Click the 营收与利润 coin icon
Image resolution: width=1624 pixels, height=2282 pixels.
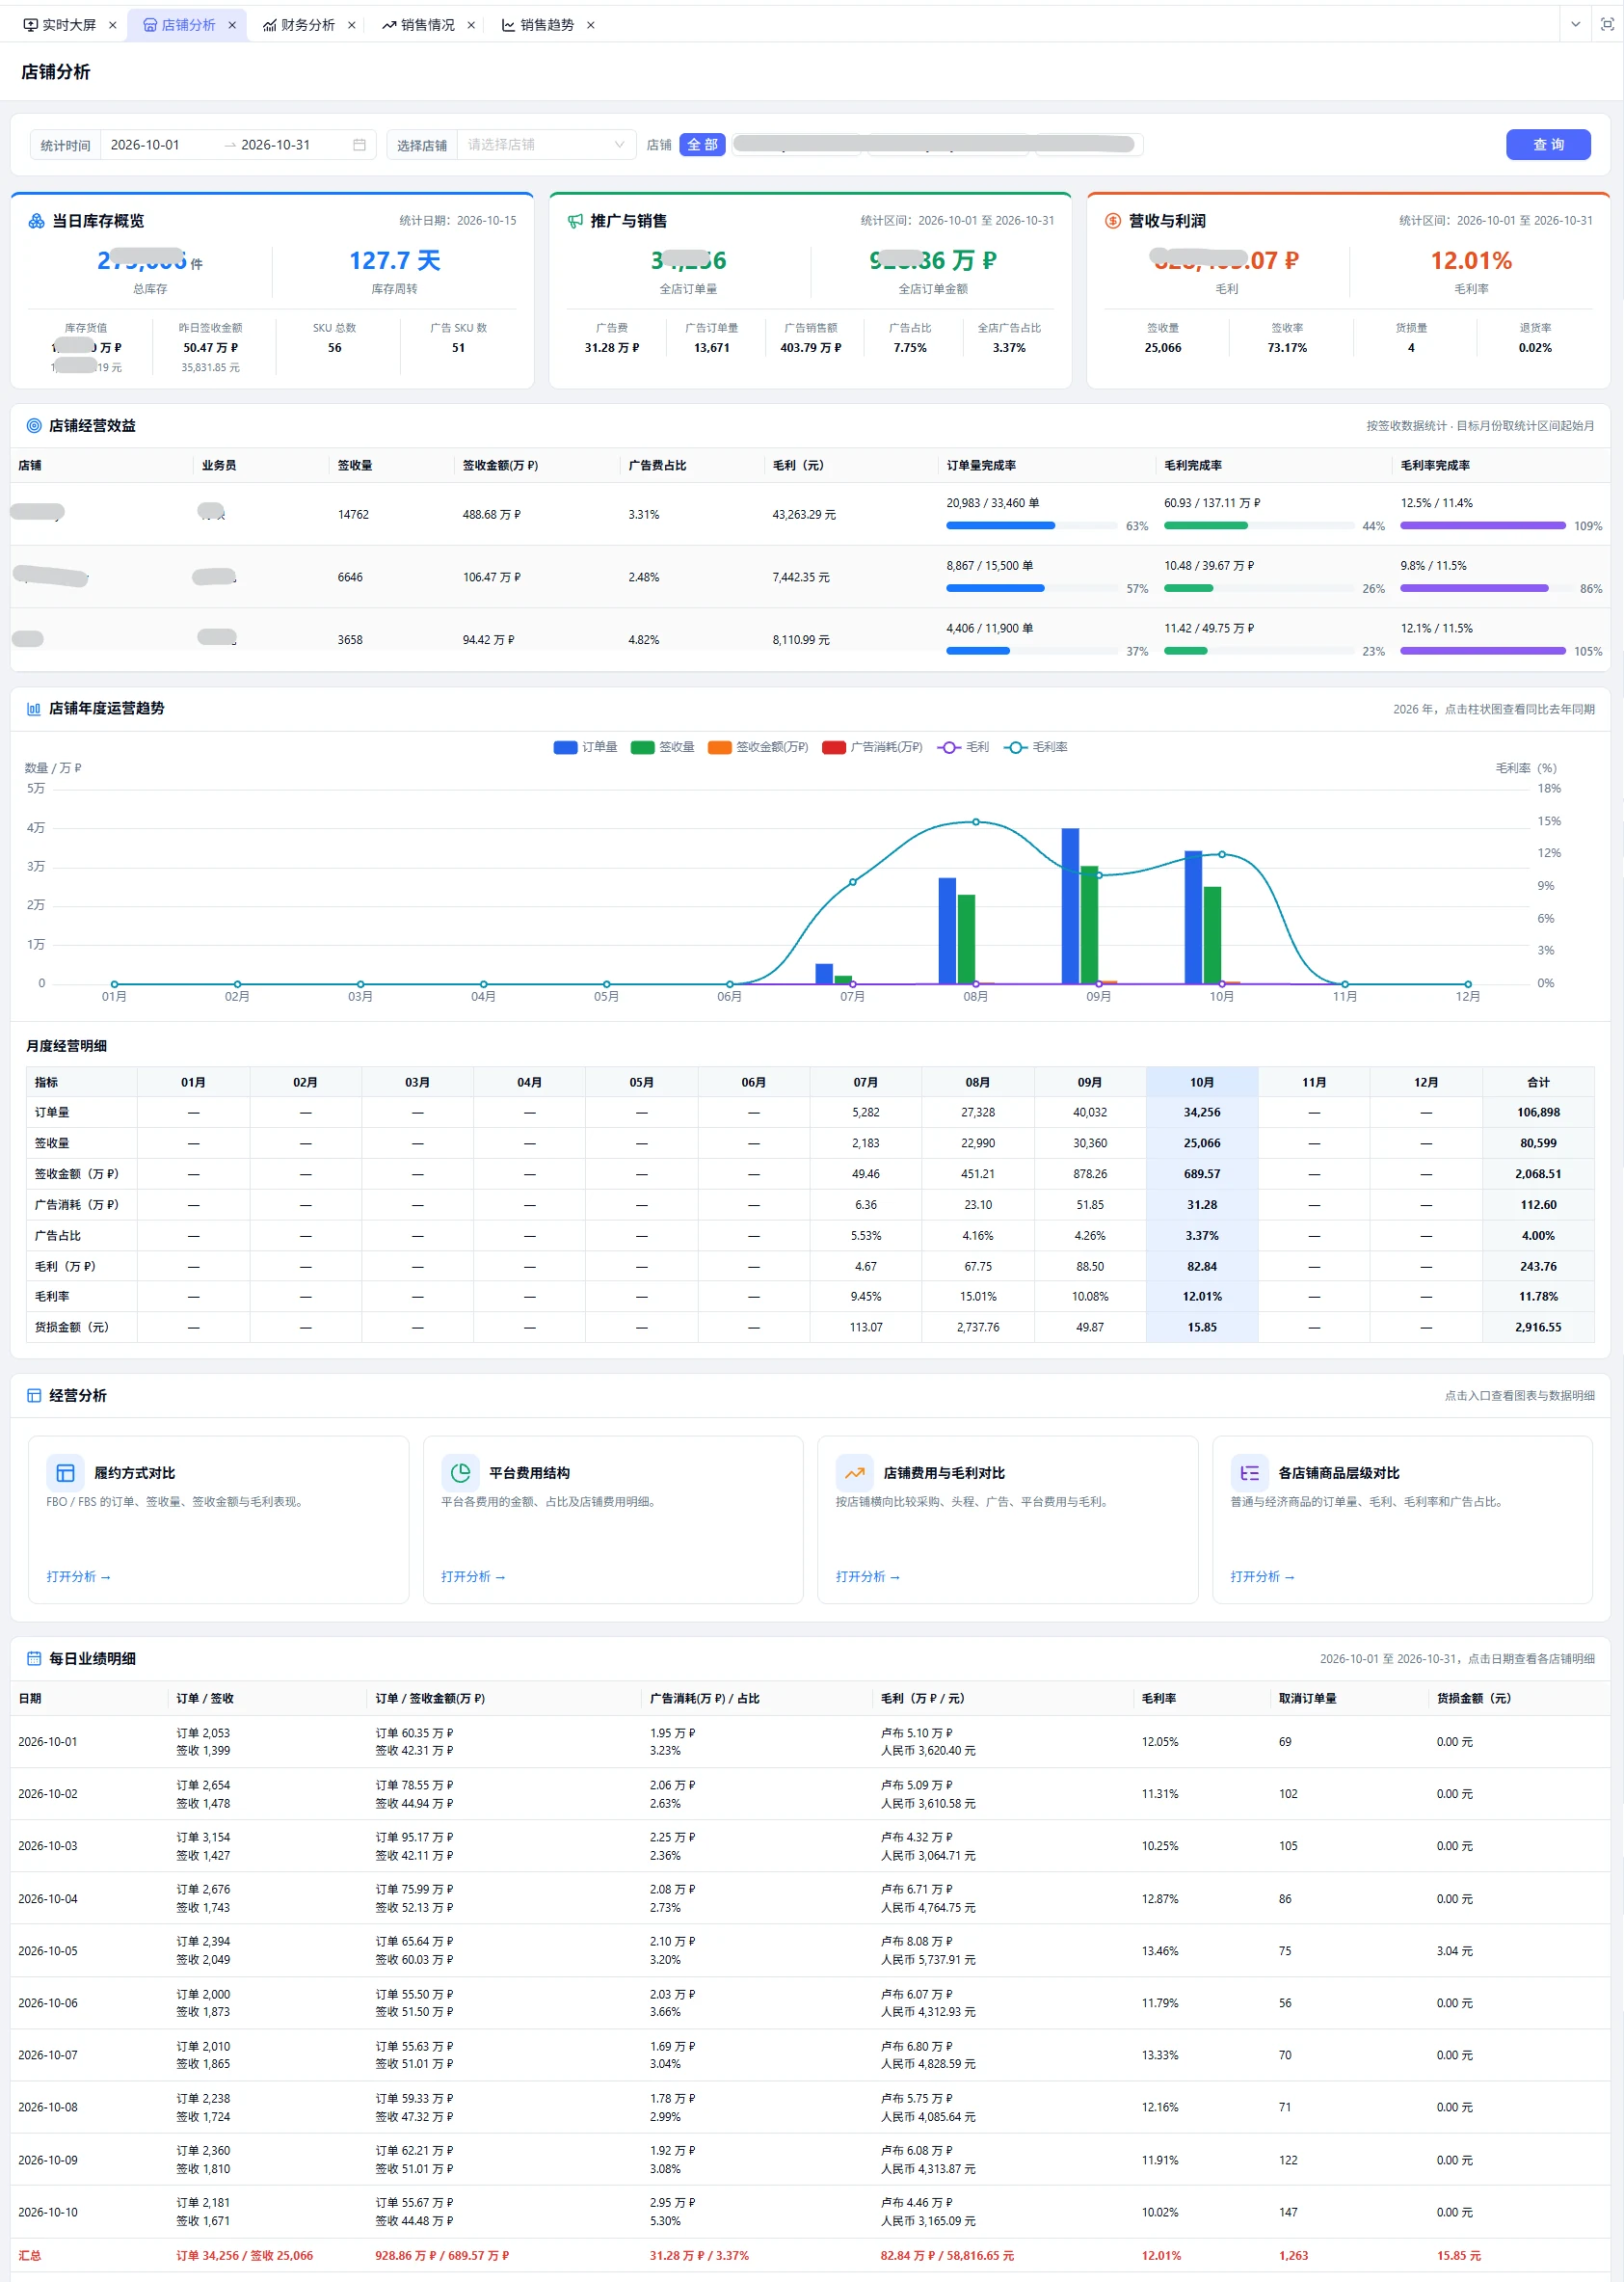tap(1113, 221)
